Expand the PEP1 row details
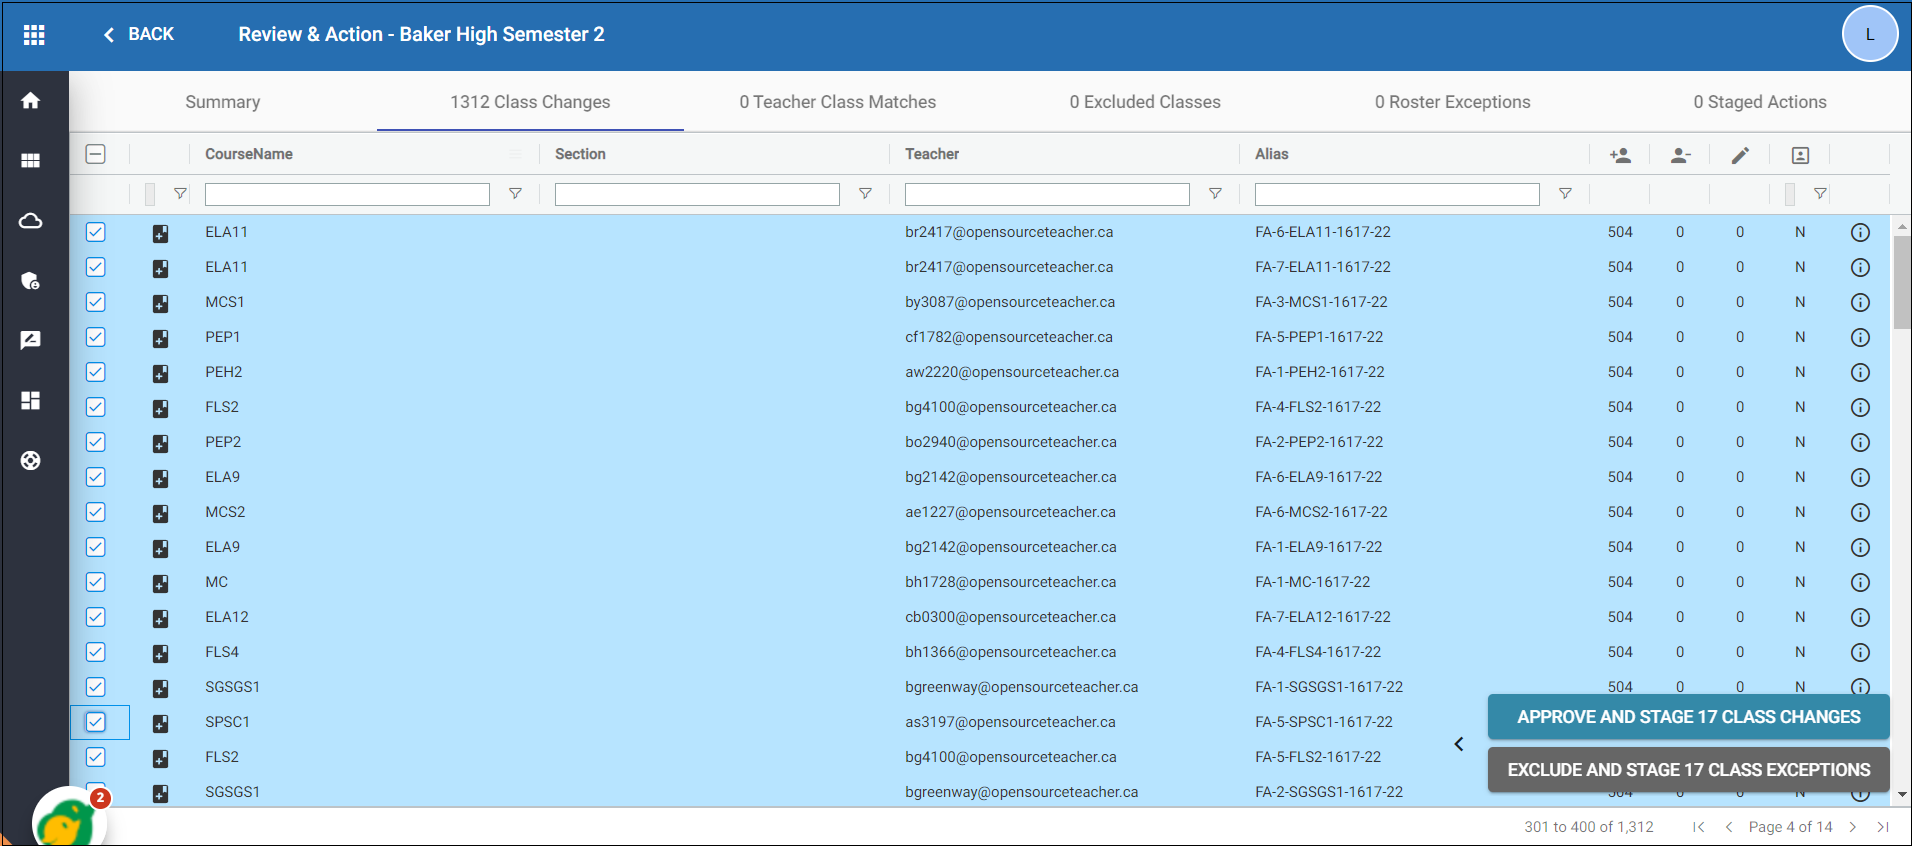Viewport: 1912px width, 846px height. pos(160,338)
